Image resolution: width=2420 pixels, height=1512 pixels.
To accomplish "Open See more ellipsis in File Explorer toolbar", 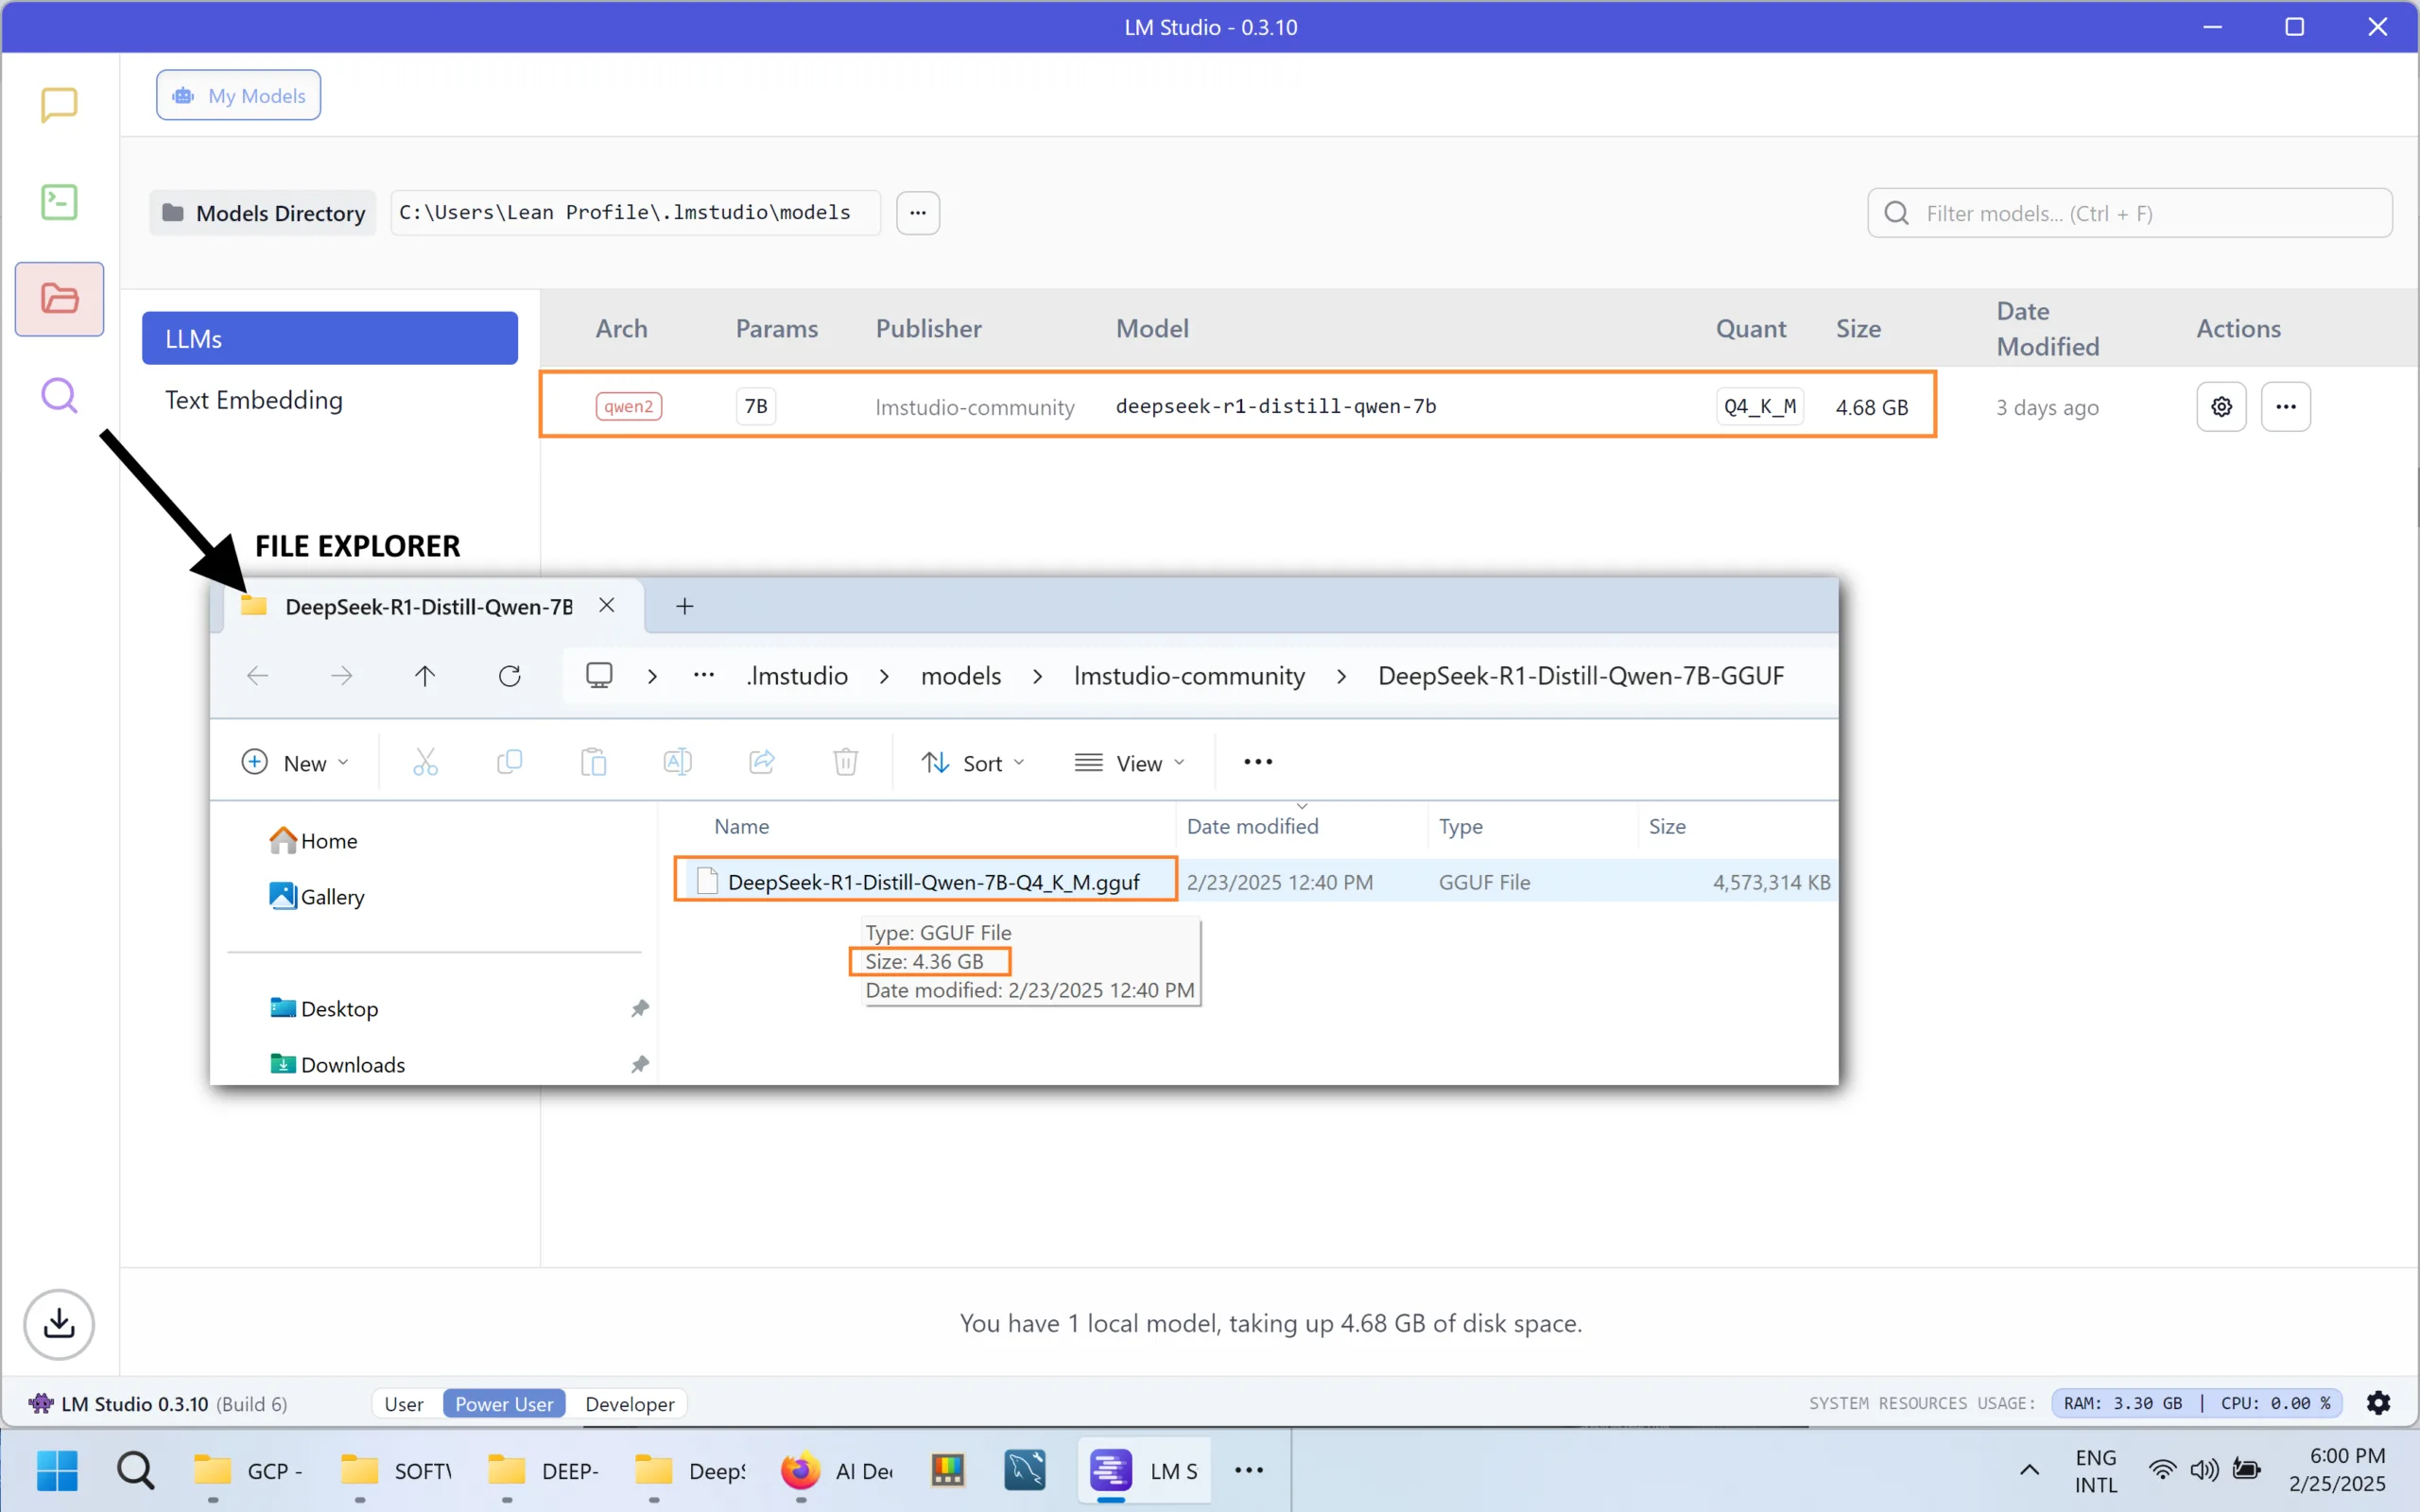I will click(1258, 762).
